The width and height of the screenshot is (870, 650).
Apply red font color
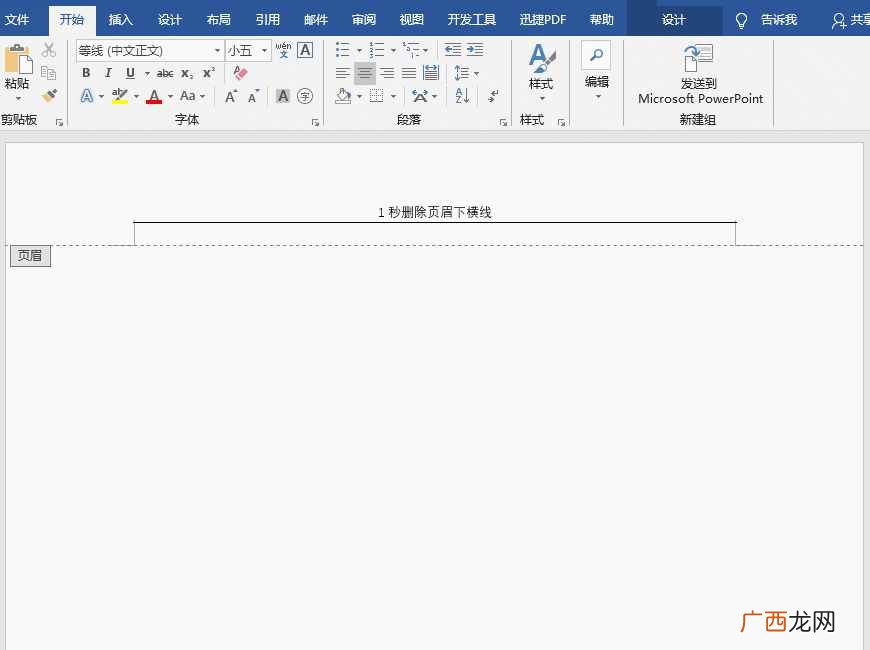click(x=154, y=96)
